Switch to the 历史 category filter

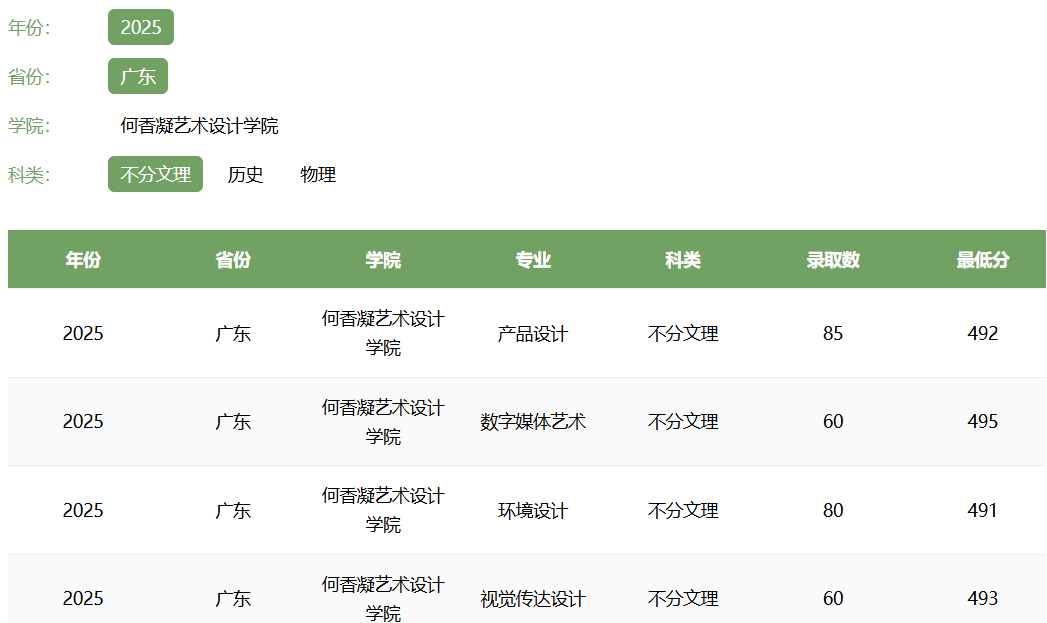(x=245, y=174)
